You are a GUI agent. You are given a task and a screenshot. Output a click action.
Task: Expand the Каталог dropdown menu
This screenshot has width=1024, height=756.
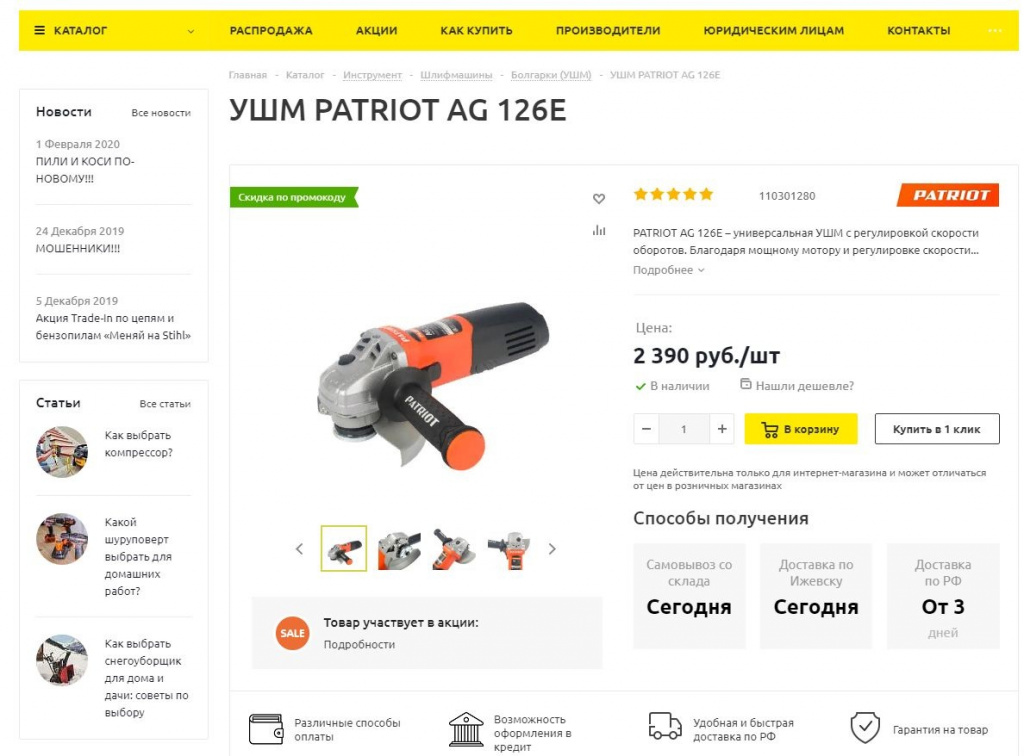(114, 31)
